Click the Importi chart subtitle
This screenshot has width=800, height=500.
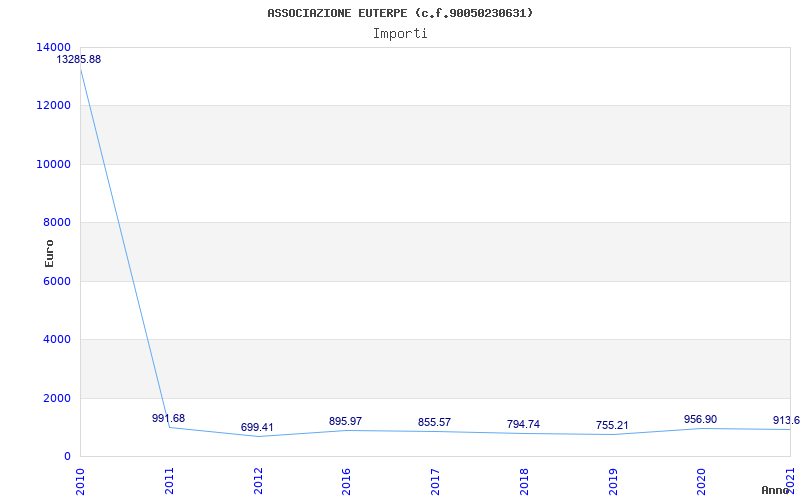click(x=400, y=34)
